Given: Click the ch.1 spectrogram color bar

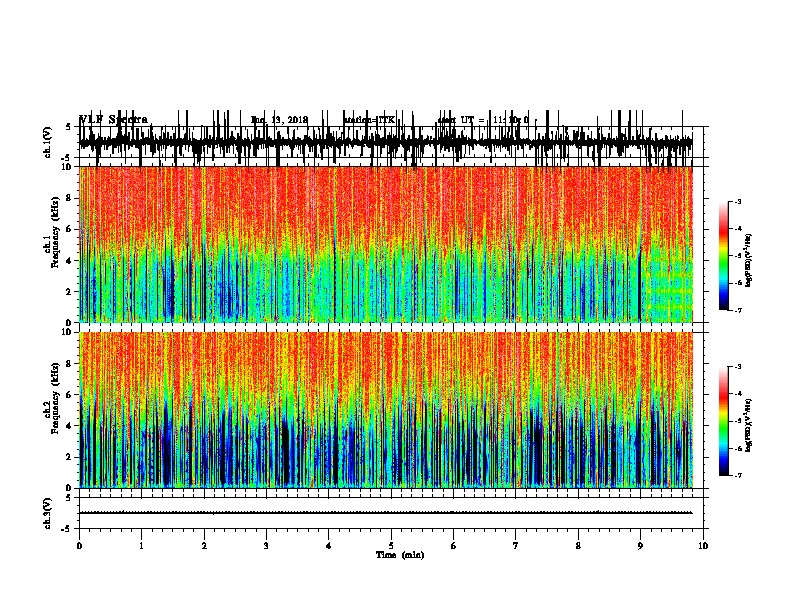Looking at the screenshot, I should pyautogui.click(x=723, y=256).
